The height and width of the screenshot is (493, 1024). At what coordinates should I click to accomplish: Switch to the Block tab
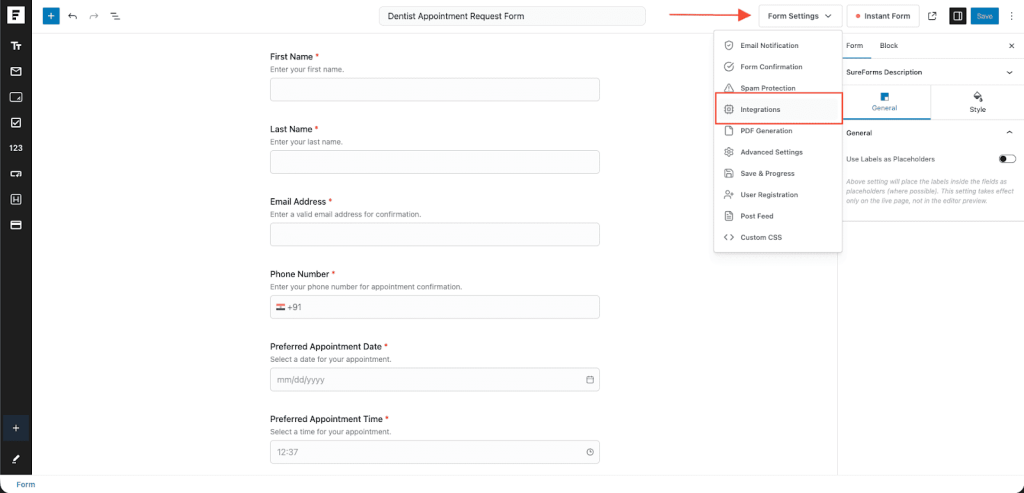click(888, 46)
